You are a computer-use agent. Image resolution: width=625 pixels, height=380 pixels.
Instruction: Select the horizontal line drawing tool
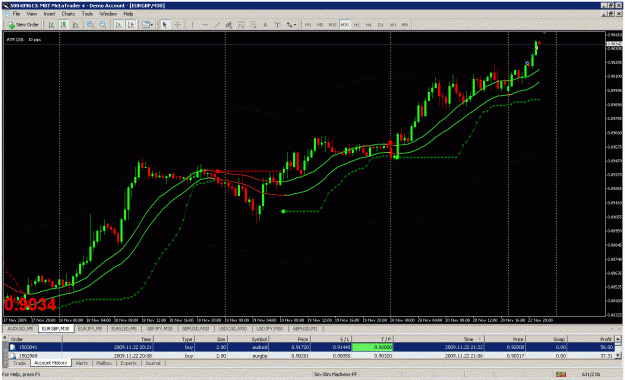point(205,25)
